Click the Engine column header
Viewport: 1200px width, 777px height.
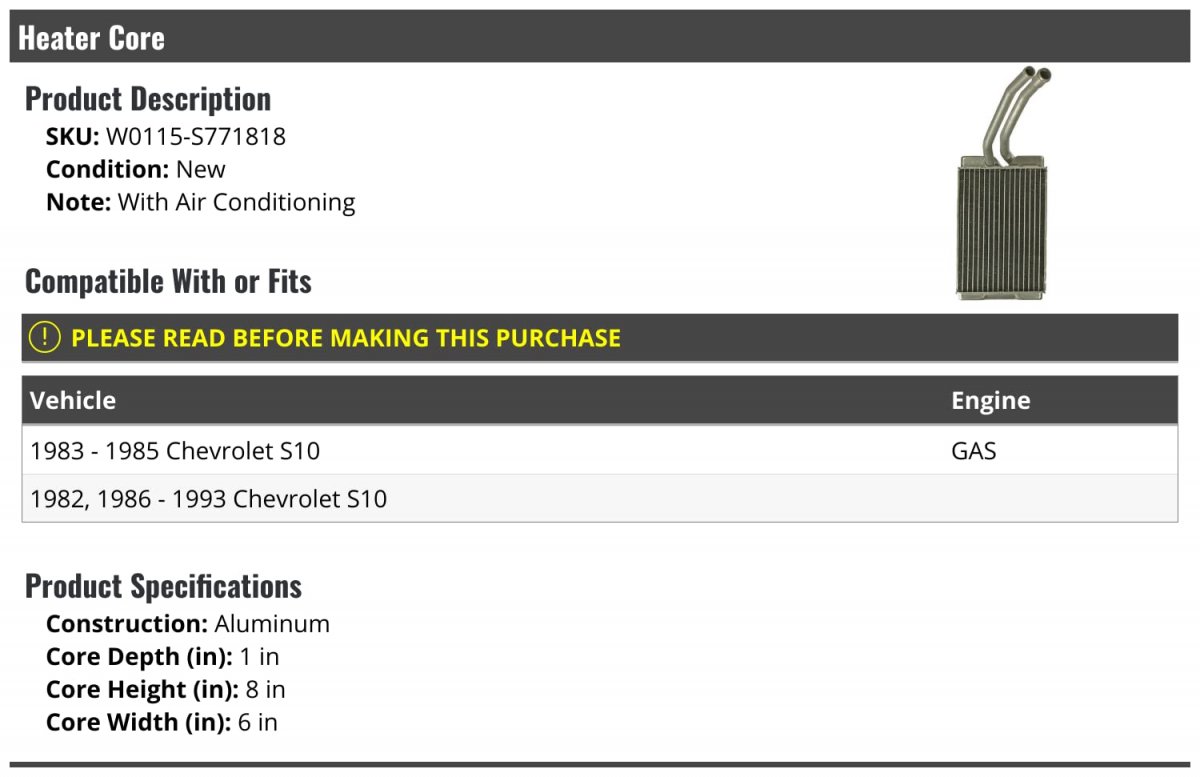(x=990, y=400)
